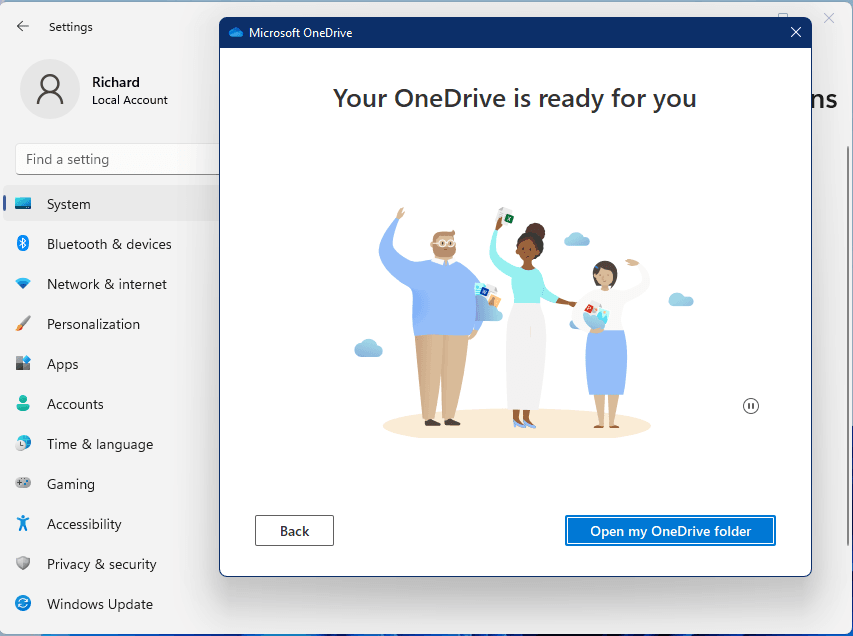Click the Time & language globe icon
Screen dimensions: 853x636
[x=23, y=443]
